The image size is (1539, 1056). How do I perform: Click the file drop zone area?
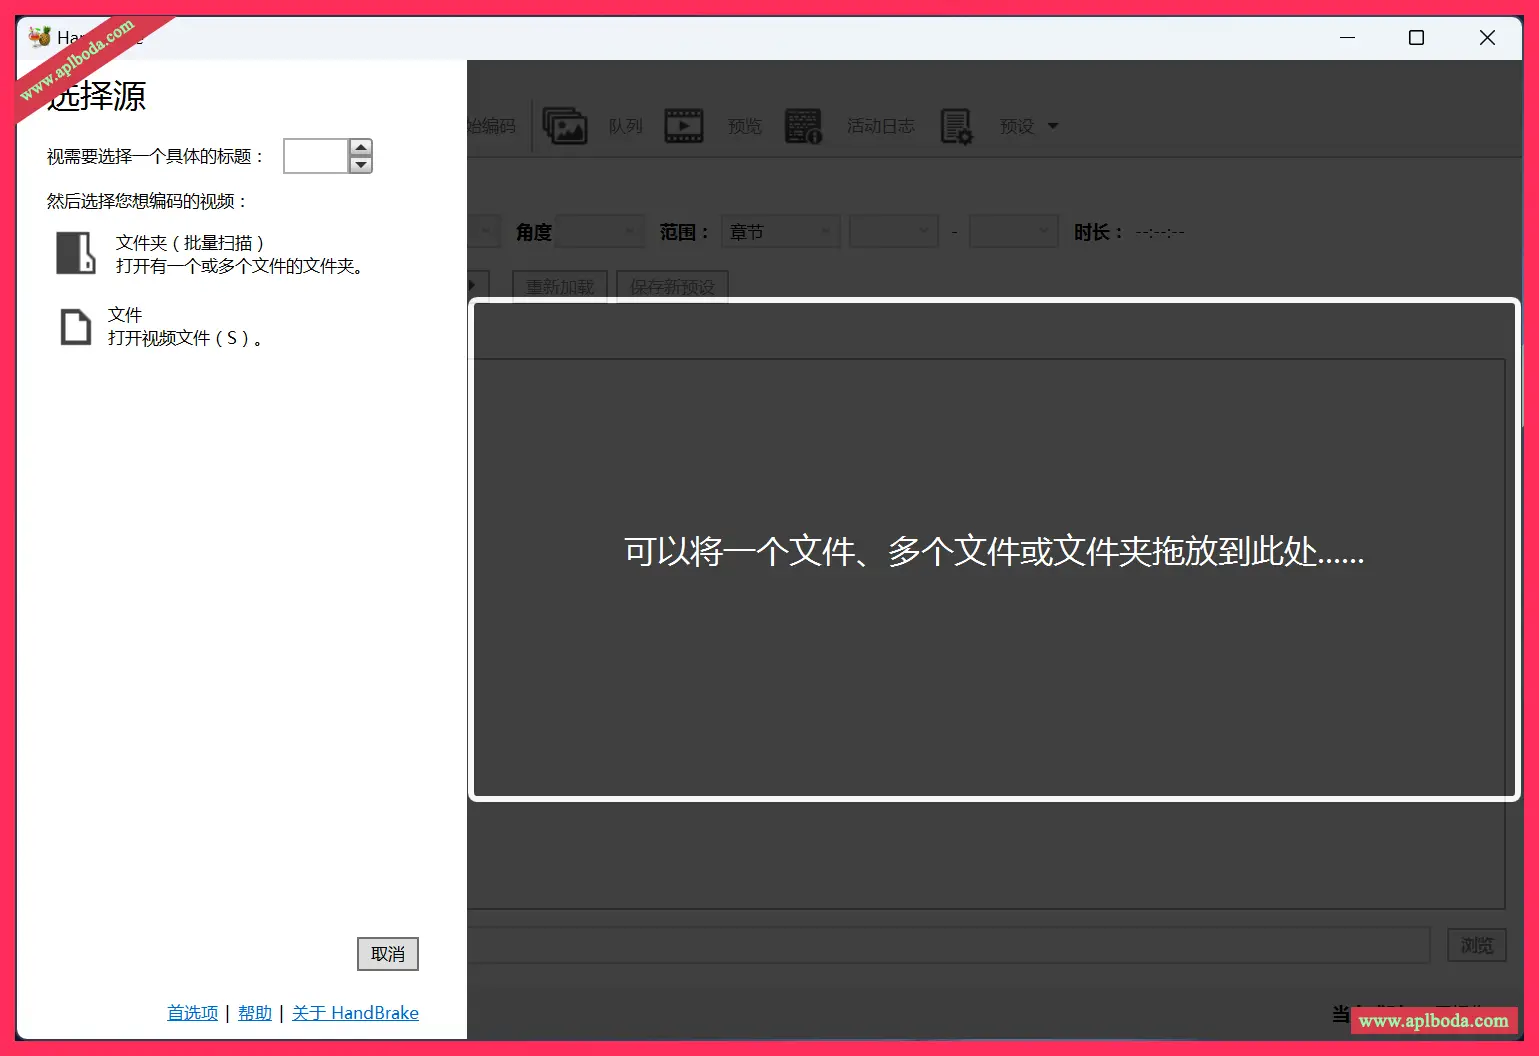pyautogui.click(x=993, y=550)
